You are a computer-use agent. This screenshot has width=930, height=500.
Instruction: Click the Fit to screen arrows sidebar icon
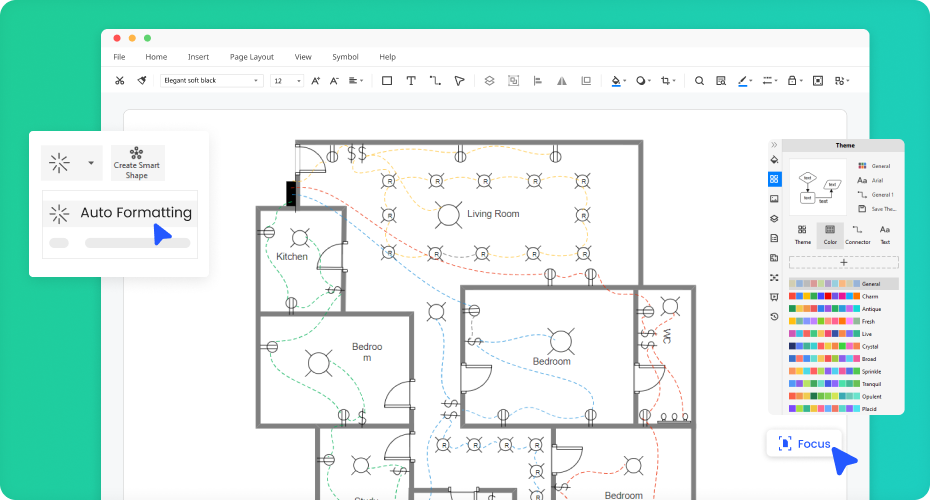774,278
